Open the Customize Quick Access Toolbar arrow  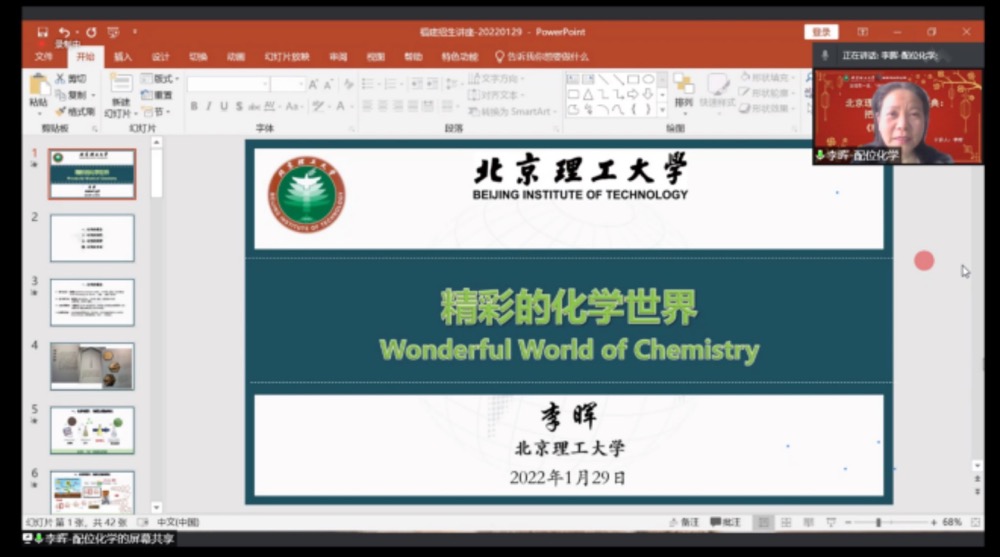[x=135, y=32]
